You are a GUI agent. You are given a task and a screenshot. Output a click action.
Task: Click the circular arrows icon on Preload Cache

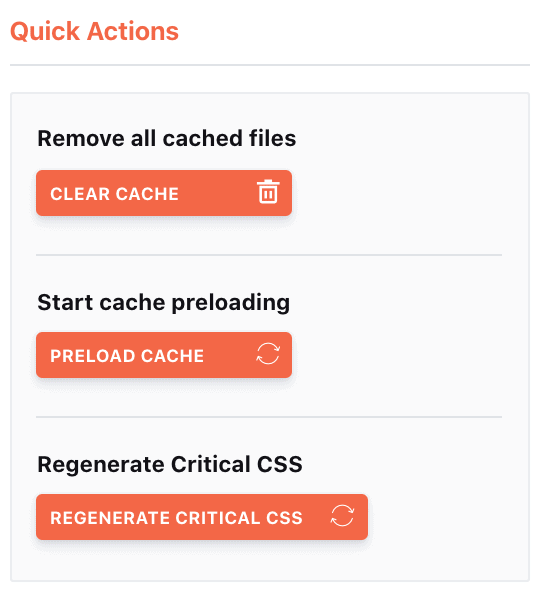tap(268, 354)
